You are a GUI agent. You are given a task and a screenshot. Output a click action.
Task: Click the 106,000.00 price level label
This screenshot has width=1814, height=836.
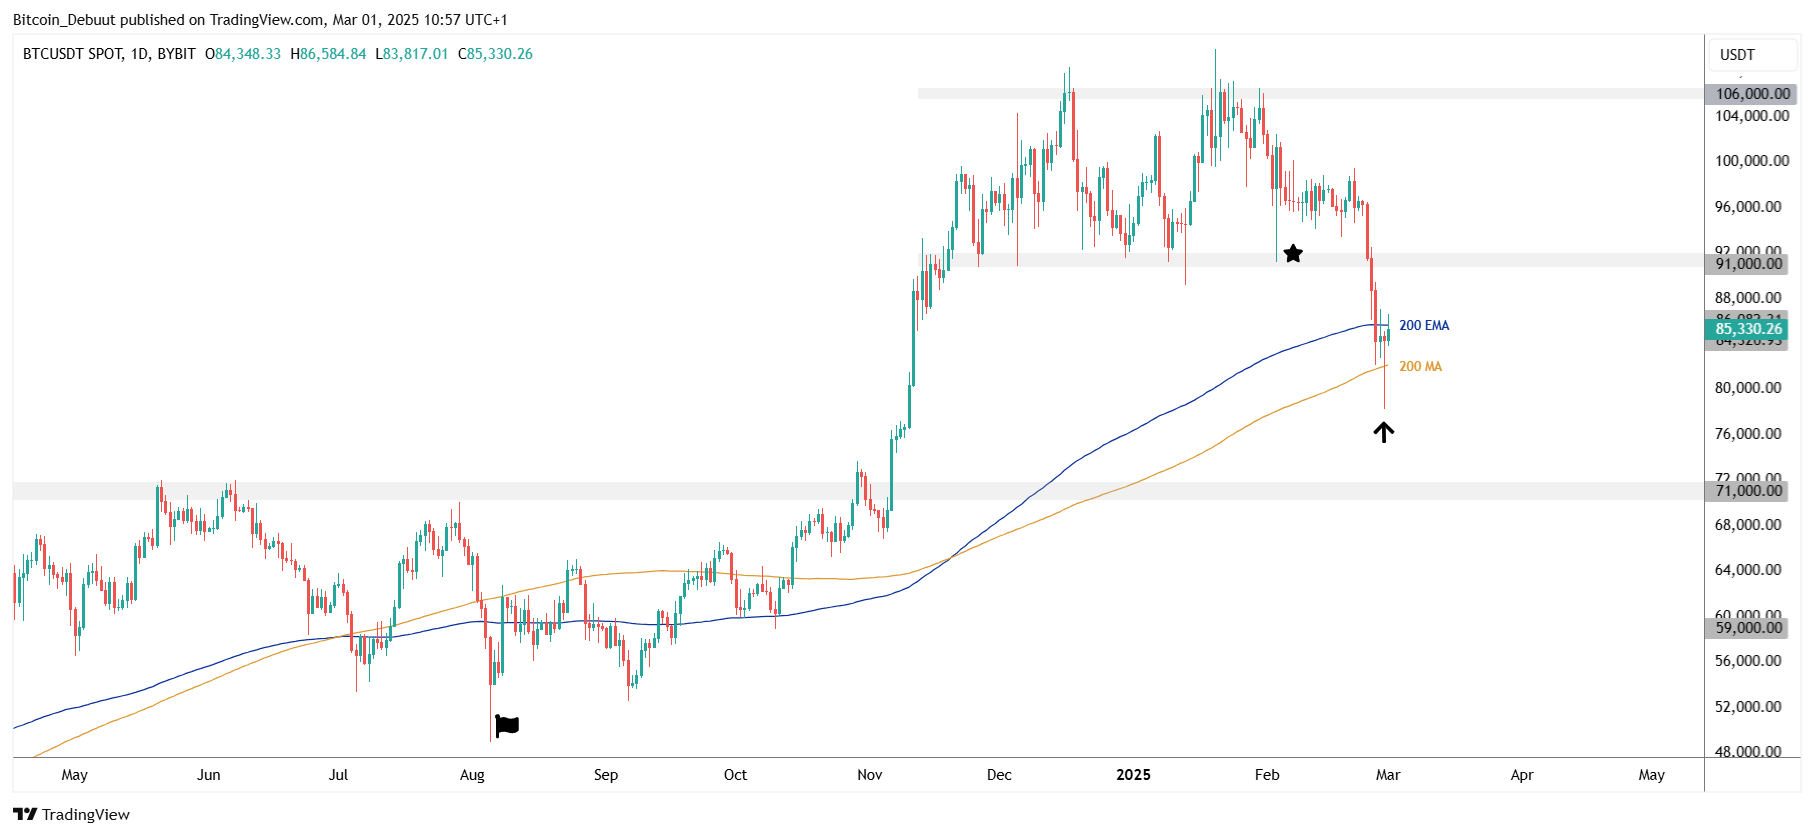tap(1752, 94)
